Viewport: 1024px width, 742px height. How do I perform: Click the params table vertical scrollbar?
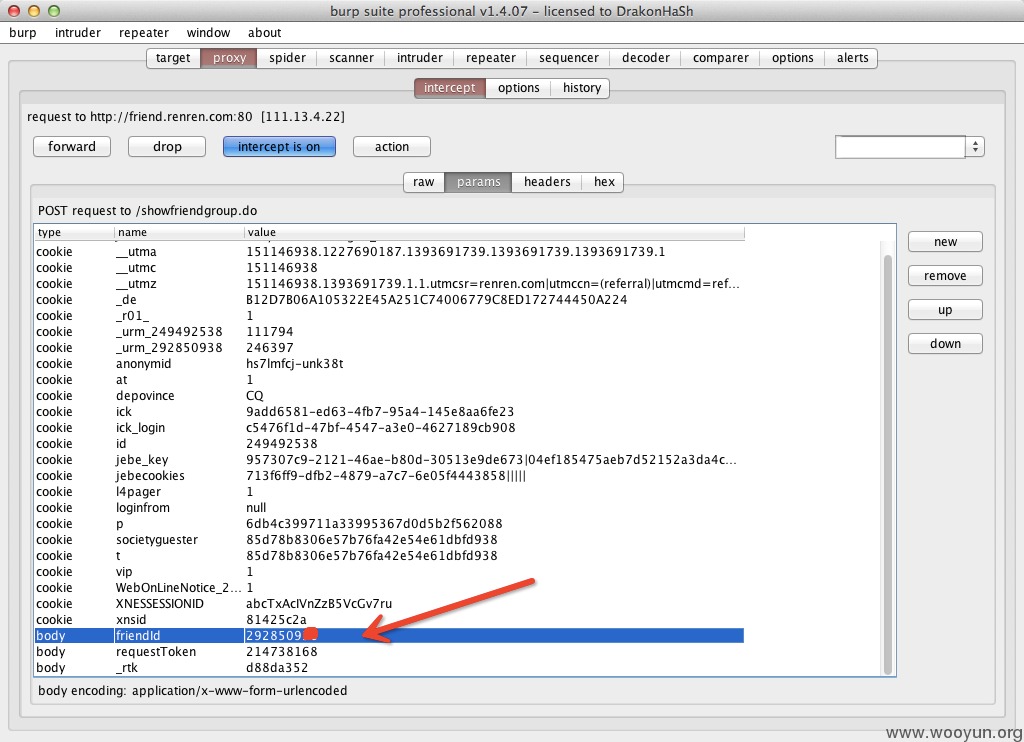pos(888,465)
